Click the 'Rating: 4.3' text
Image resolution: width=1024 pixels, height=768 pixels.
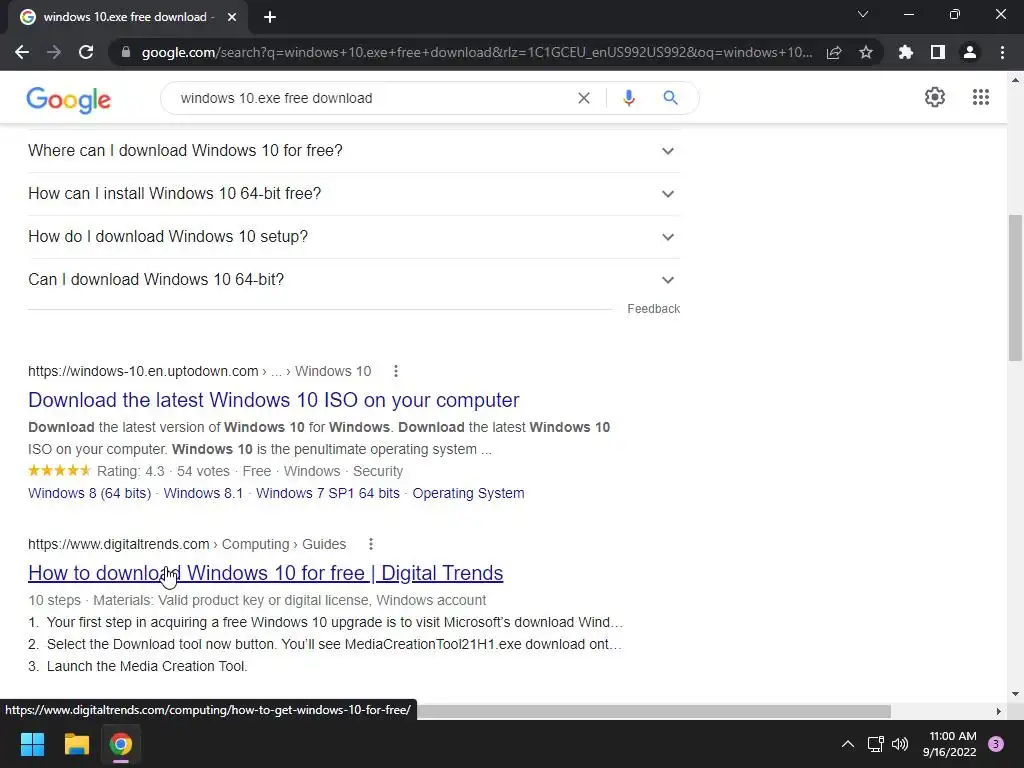point(131,471)
